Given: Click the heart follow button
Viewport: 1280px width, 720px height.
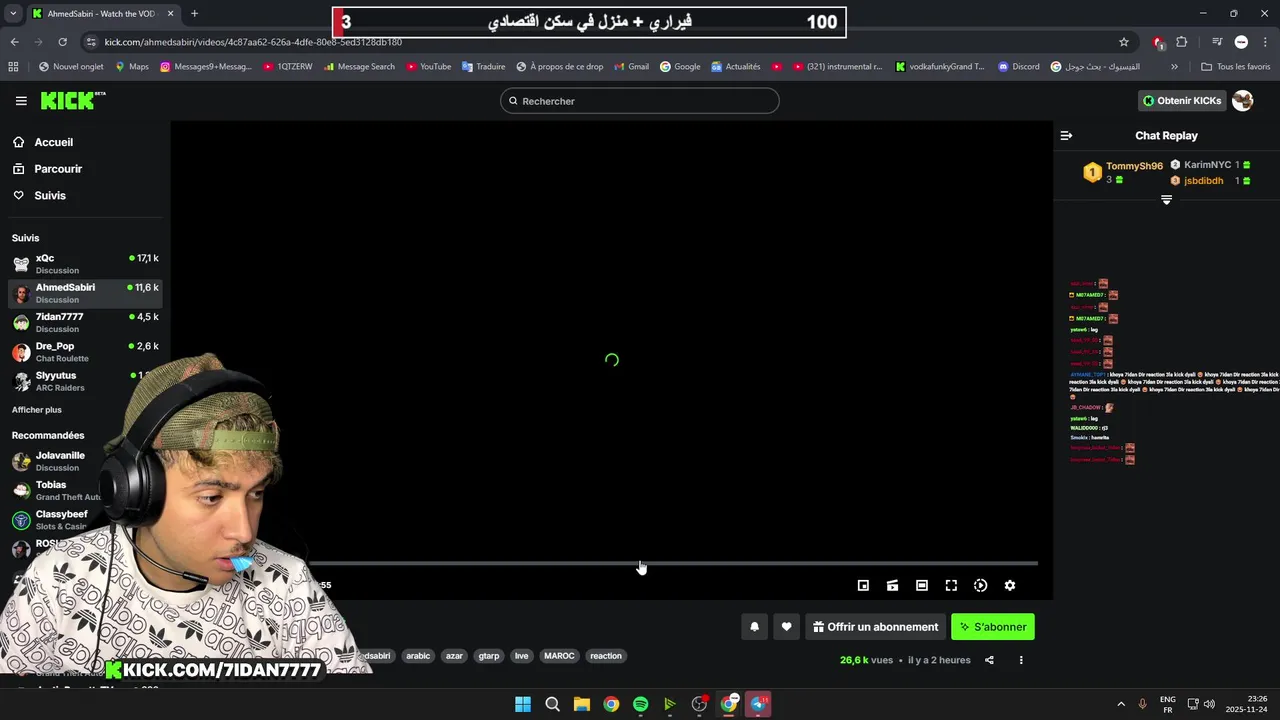Looking at the screenshot, I should [x=786, y=627].
